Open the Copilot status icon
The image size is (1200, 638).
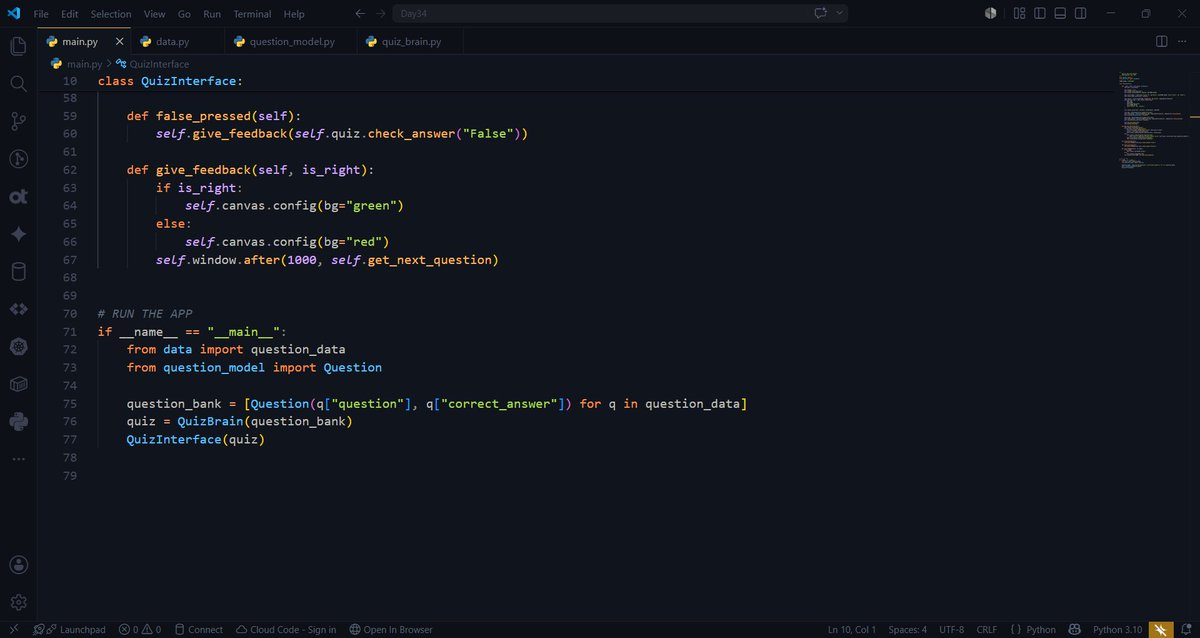point(1074,629)
